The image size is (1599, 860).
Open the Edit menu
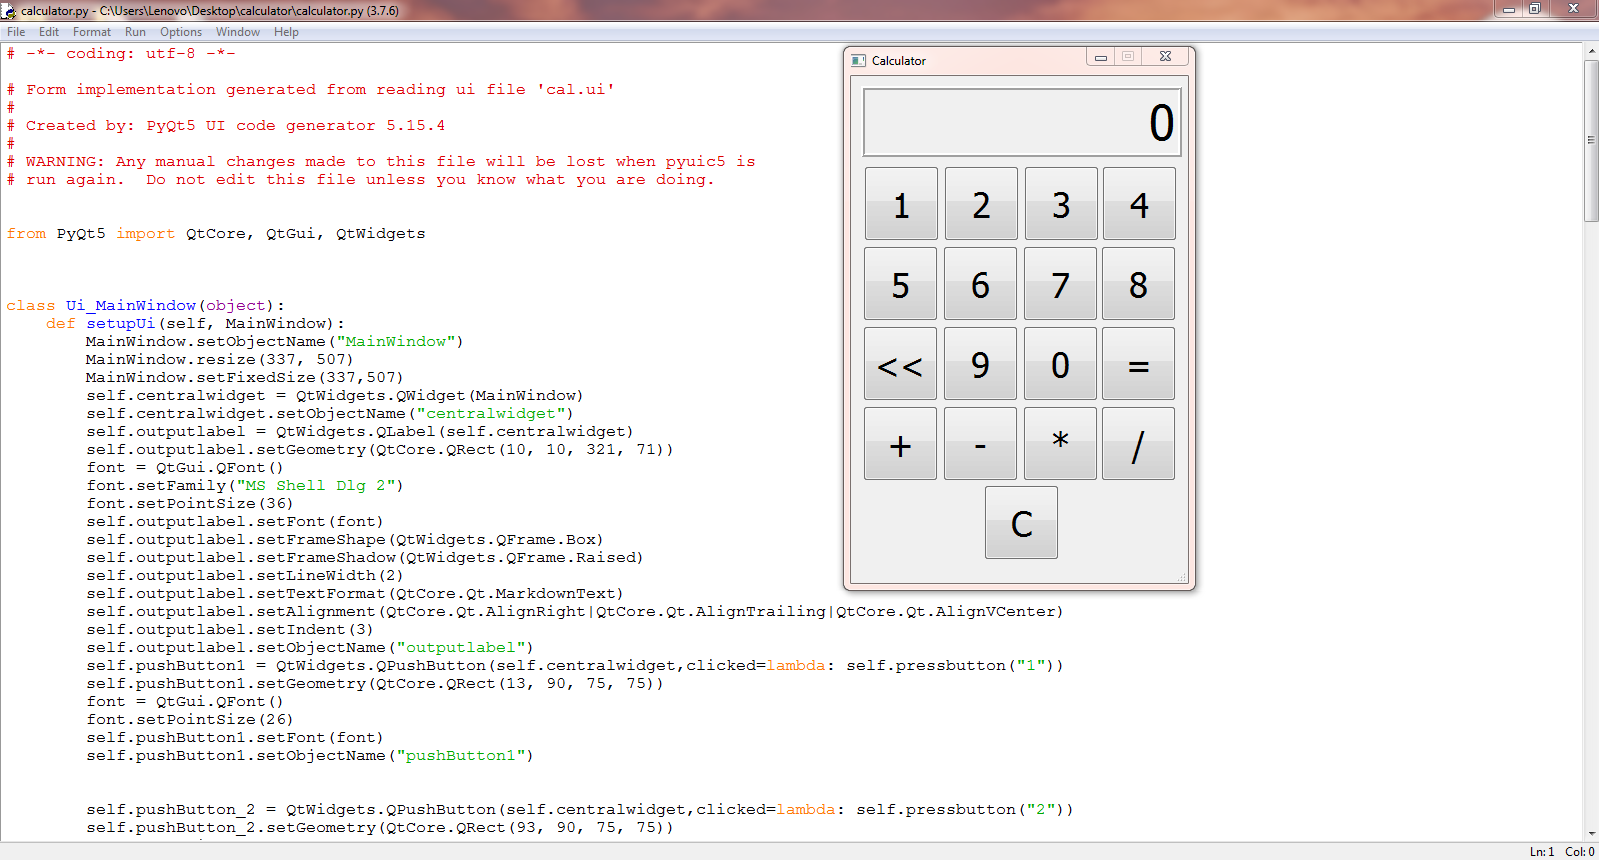pyautogui.click(x=49, y=32)
